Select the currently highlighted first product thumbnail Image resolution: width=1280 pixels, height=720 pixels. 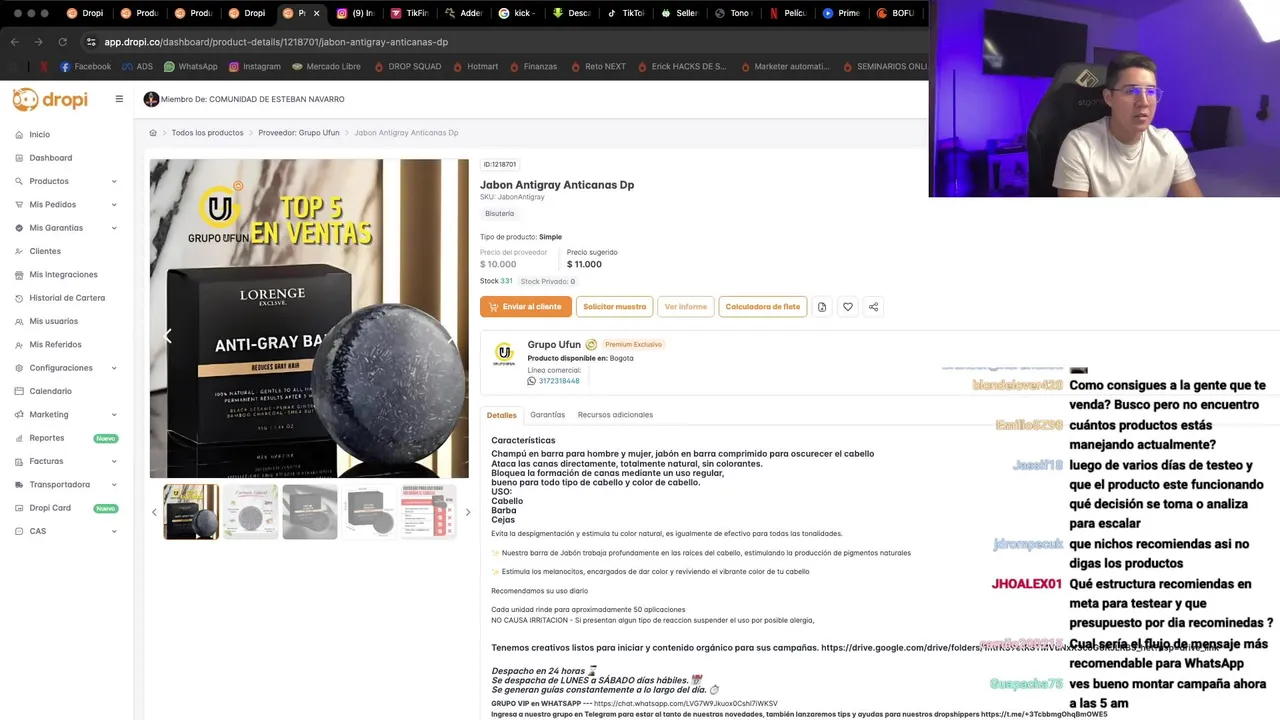(191, 512)
